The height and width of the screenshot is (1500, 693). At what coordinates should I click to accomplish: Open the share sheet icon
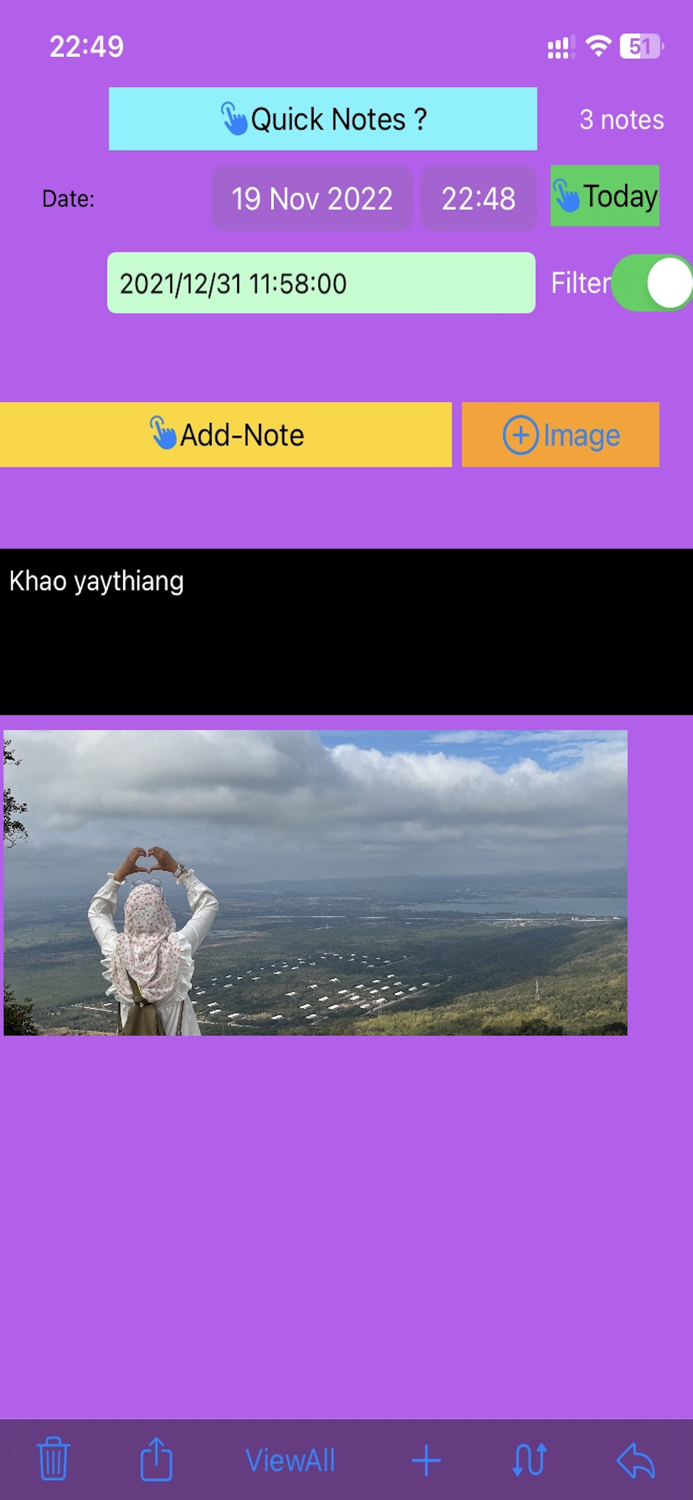click(156, 1459)
